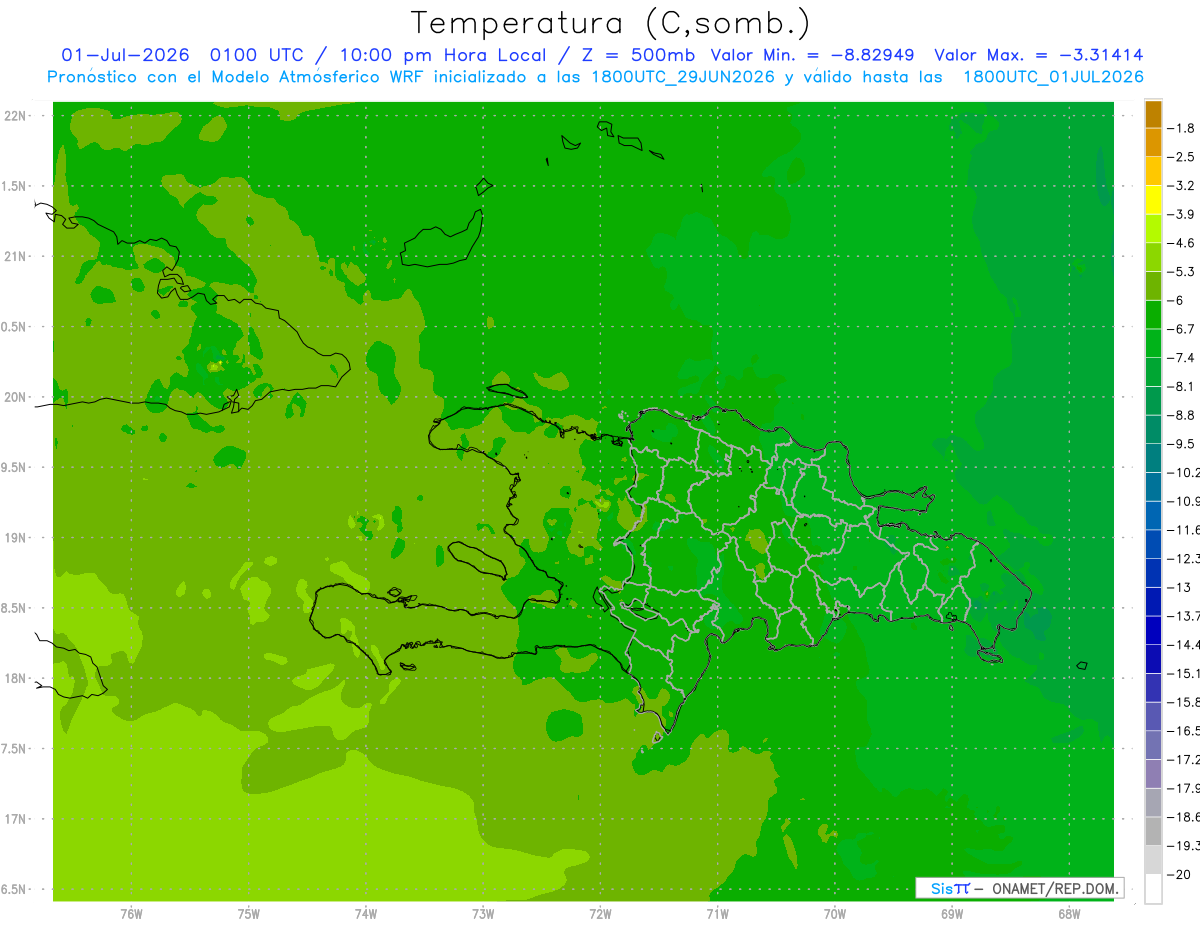Pick the brown top swatch of the color bar

(x=1153, y=114)
